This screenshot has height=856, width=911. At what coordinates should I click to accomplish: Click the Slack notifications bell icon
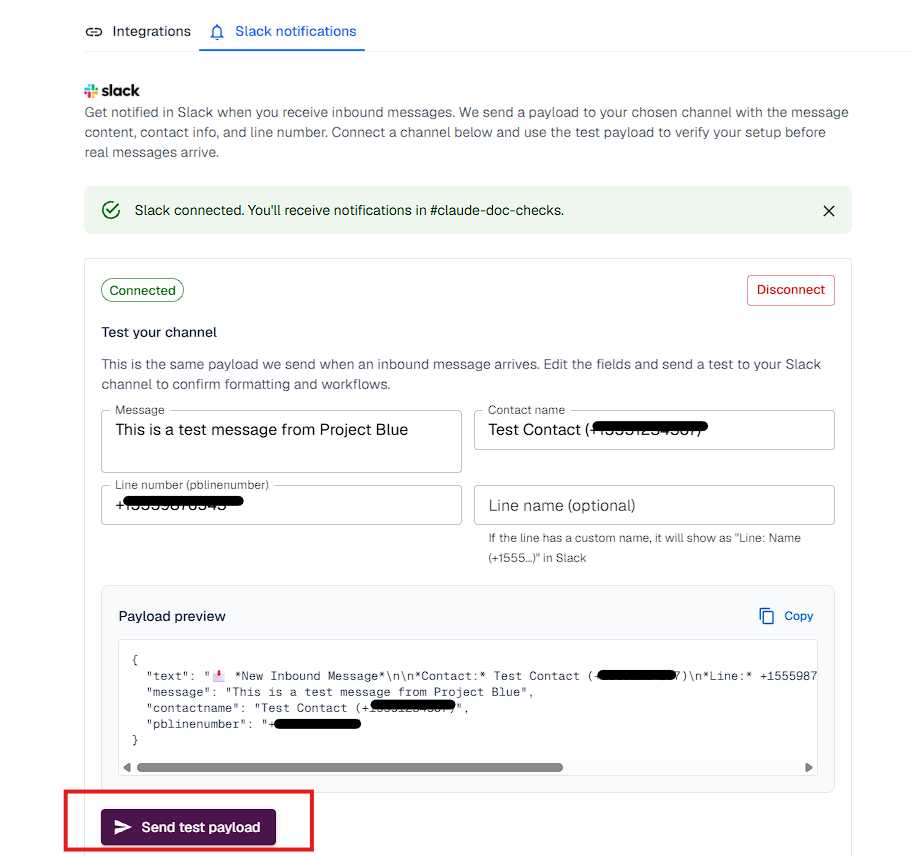(217, 32)
